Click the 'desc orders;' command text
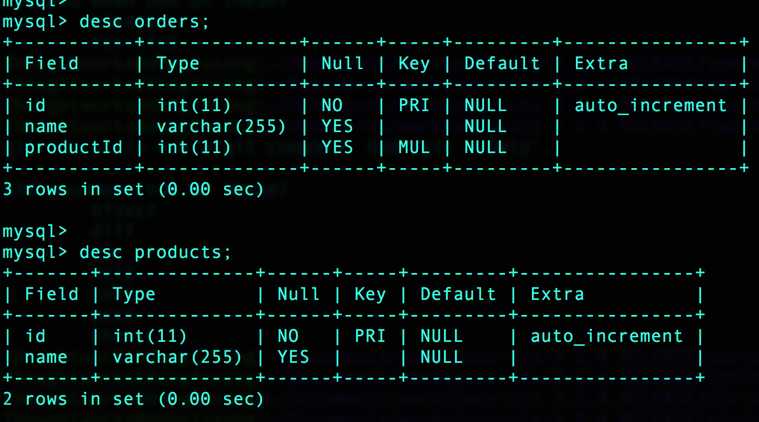 click(x=144, y=22)
